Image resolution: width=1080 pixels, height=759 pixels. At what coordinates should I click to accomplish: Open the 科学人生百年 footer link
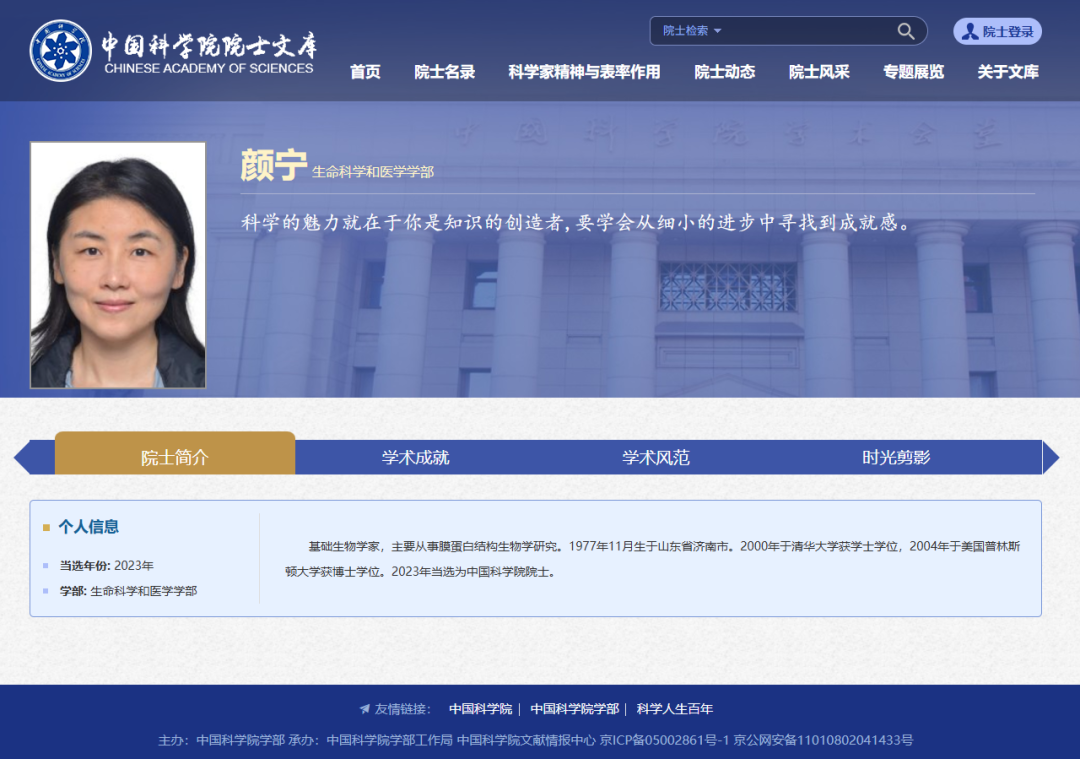click(x=674, y=709)
